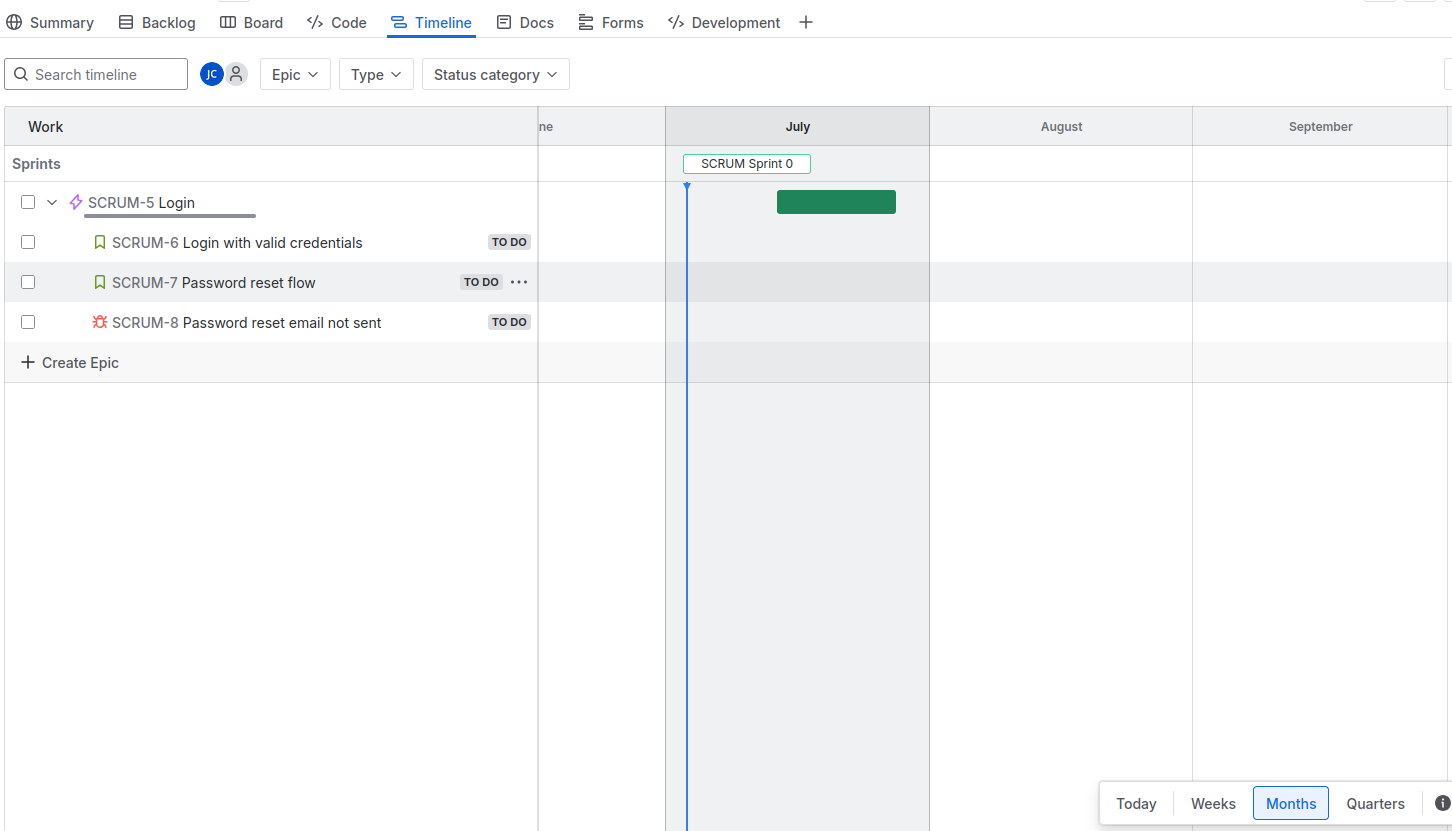Image resolution: width=1452 pixels, height=831 pixels.
Task: Click the info legend icon
Action: point(1442,803)
